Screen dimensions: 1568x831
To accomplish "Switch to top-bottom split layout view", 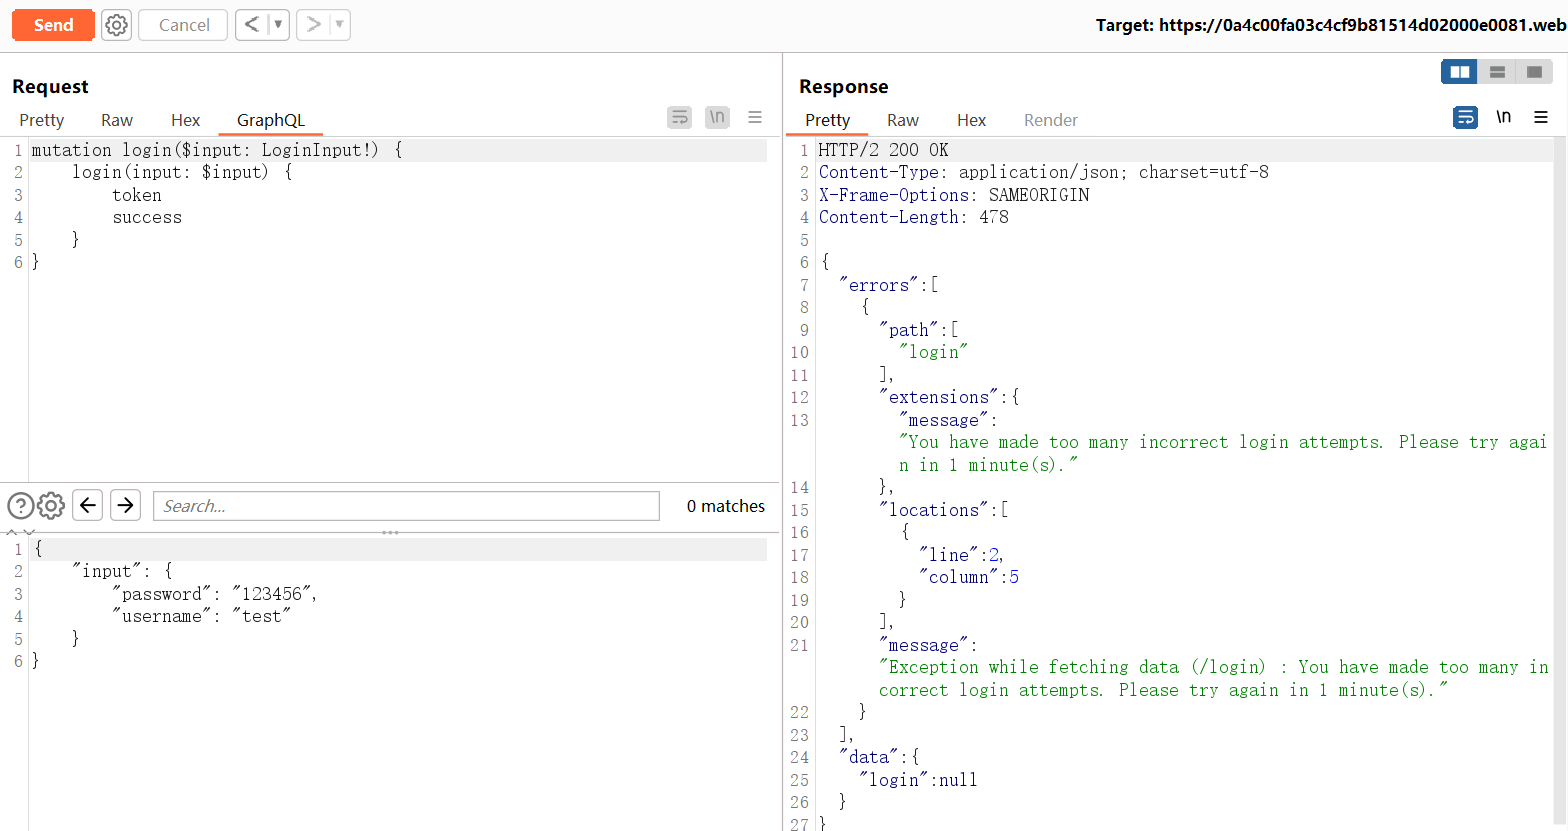I will point(1497,72).
